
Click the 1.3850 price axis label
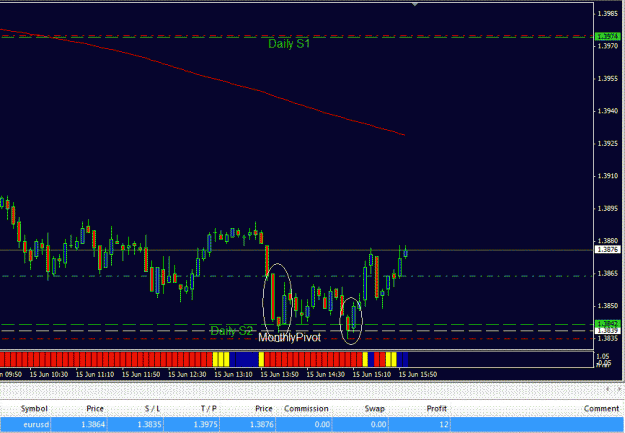coord(608,306)
